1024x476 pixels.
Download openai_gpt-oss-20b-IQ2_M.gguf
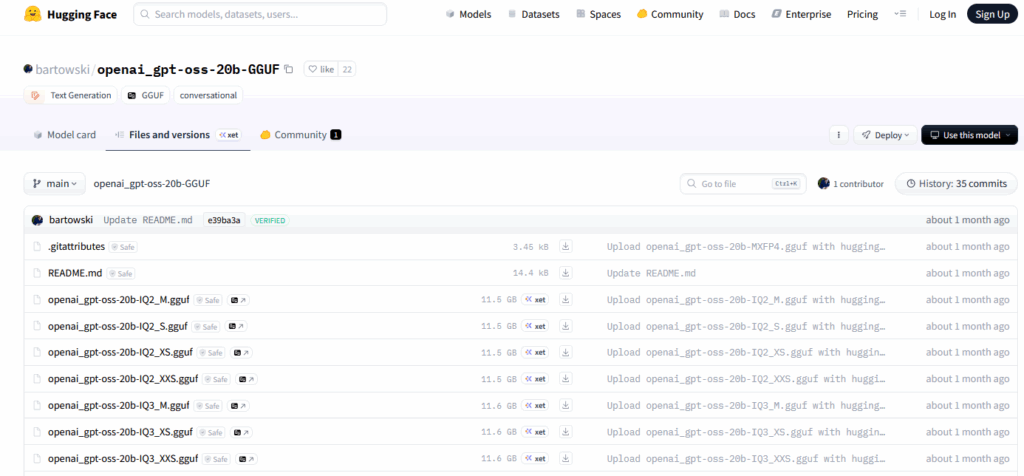point(566,299)
